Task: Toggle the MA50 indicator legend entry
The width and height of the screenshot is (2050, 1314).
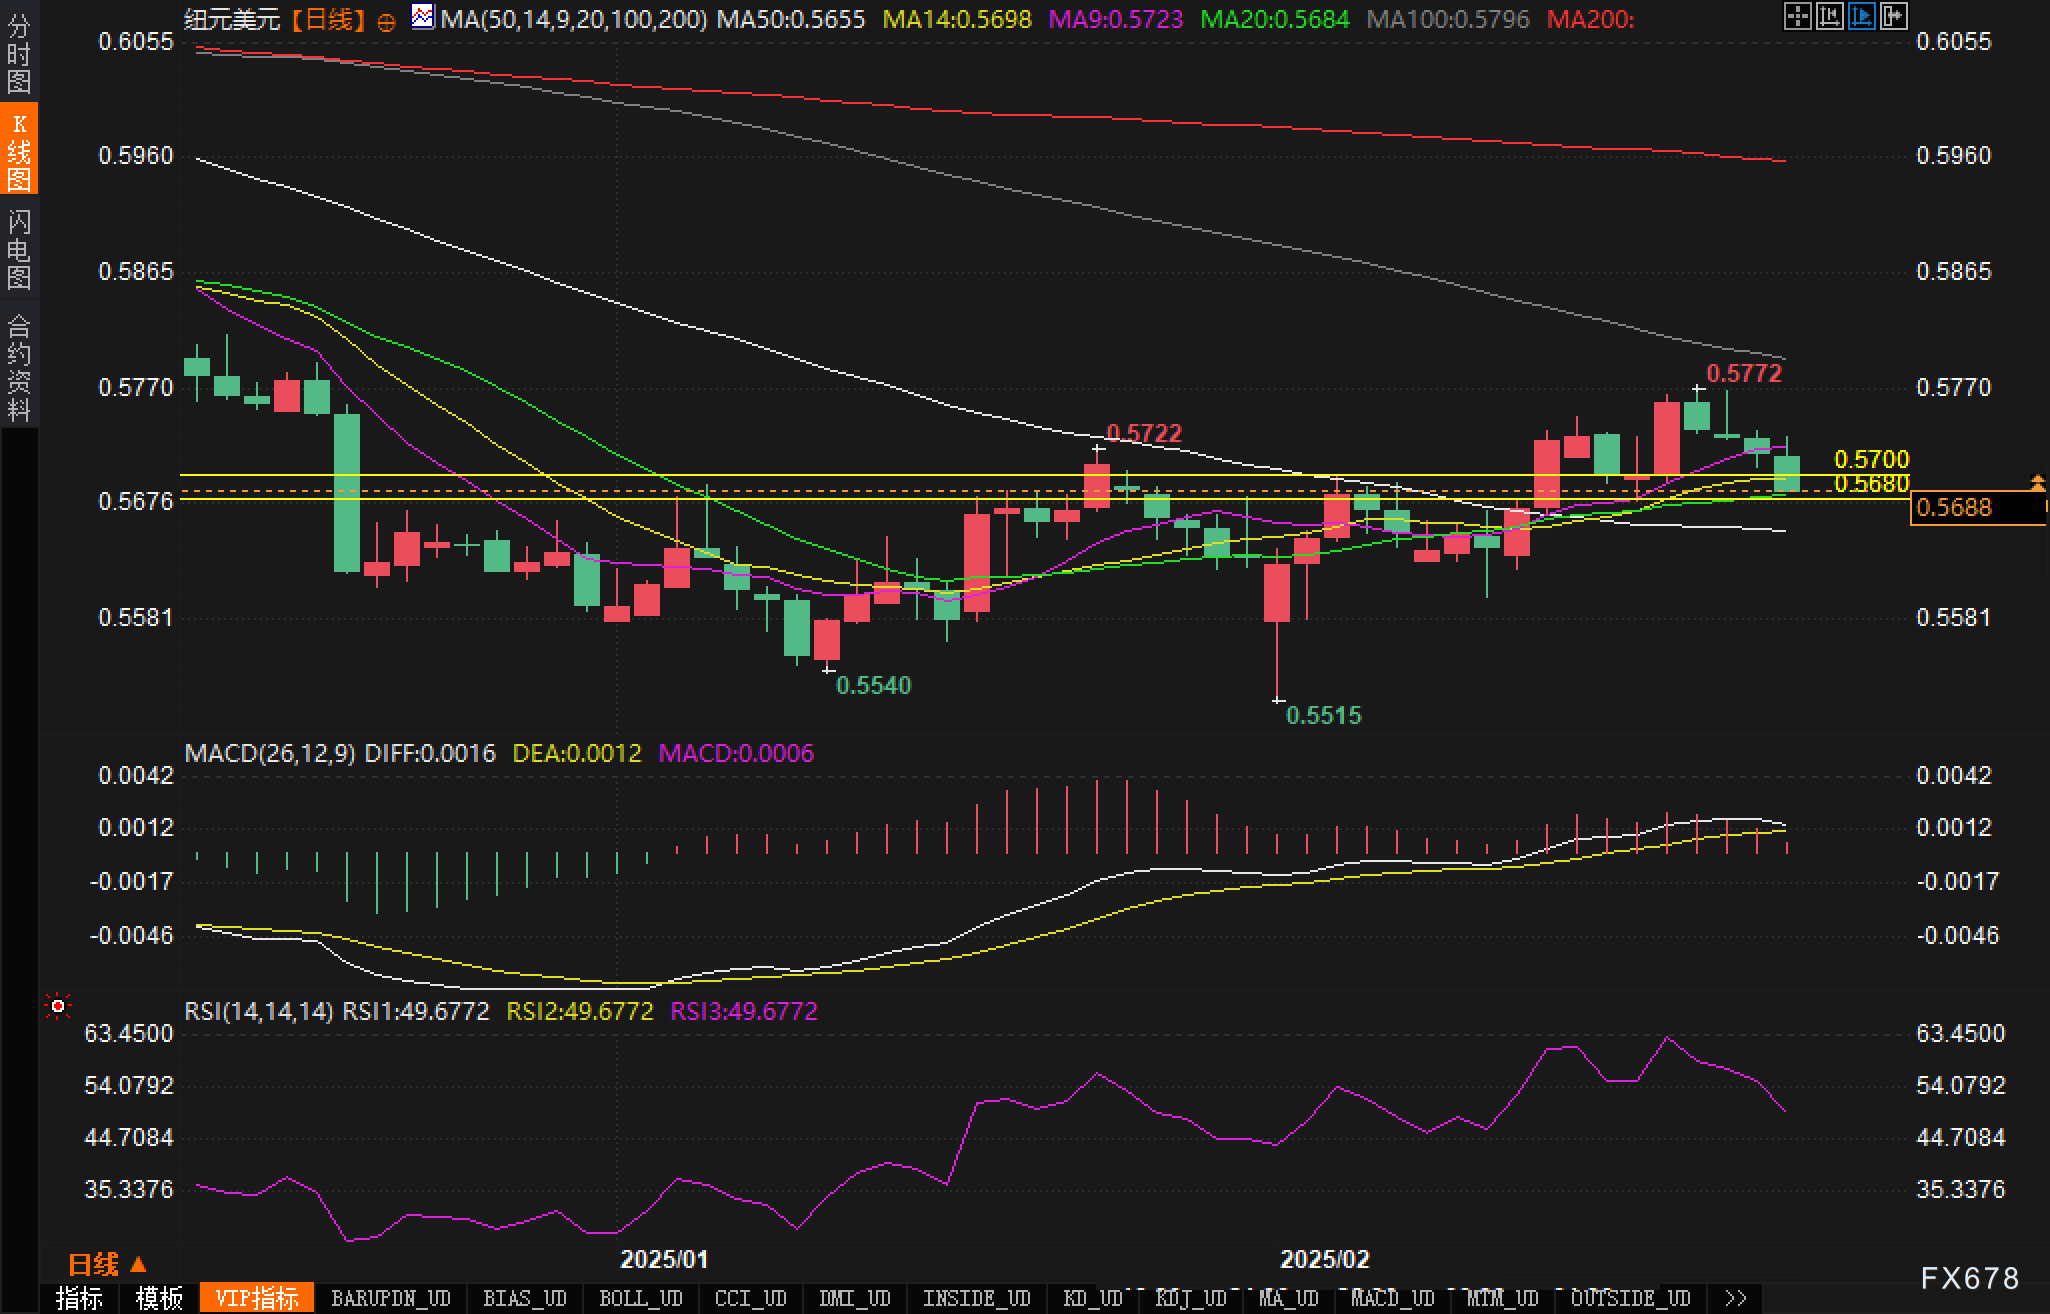Action: tap(790, 20)
